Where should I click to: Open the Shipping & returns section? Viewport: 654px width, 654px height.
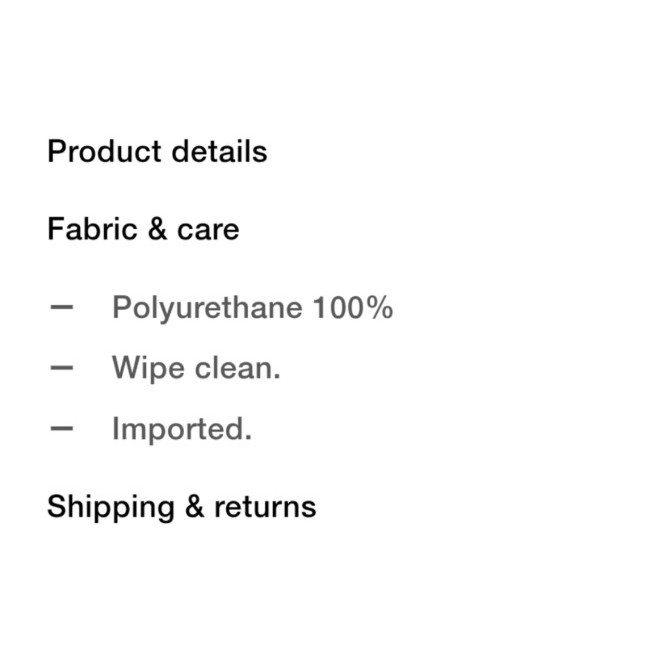[x=181, y=507]
